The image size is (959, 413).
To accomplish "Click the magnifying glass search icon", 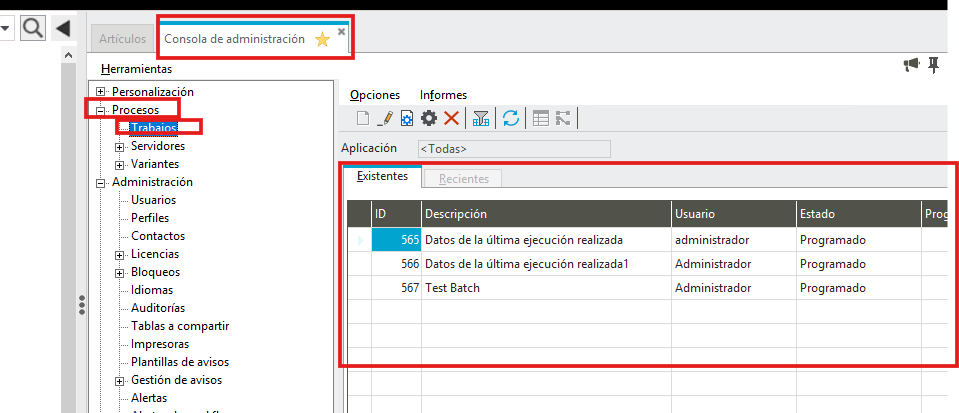I will pyautogui.click(x=33, y=28).
